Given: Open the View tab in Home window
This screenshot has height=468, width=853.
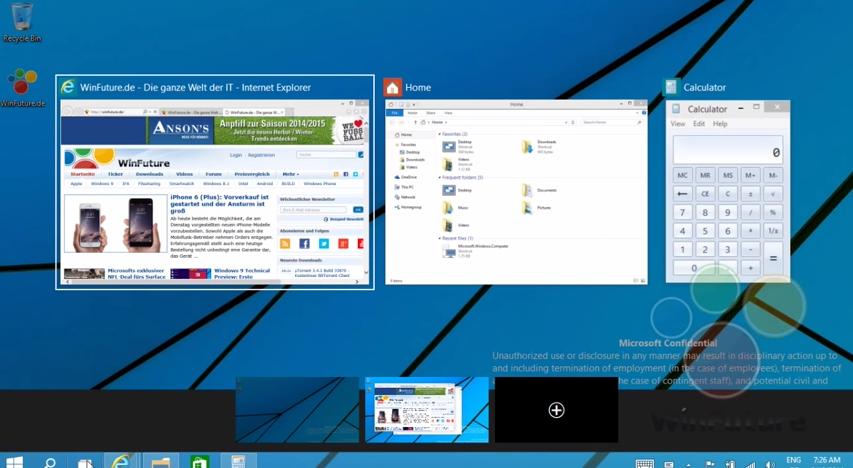Looking at the screenshot, I should 448,113.
